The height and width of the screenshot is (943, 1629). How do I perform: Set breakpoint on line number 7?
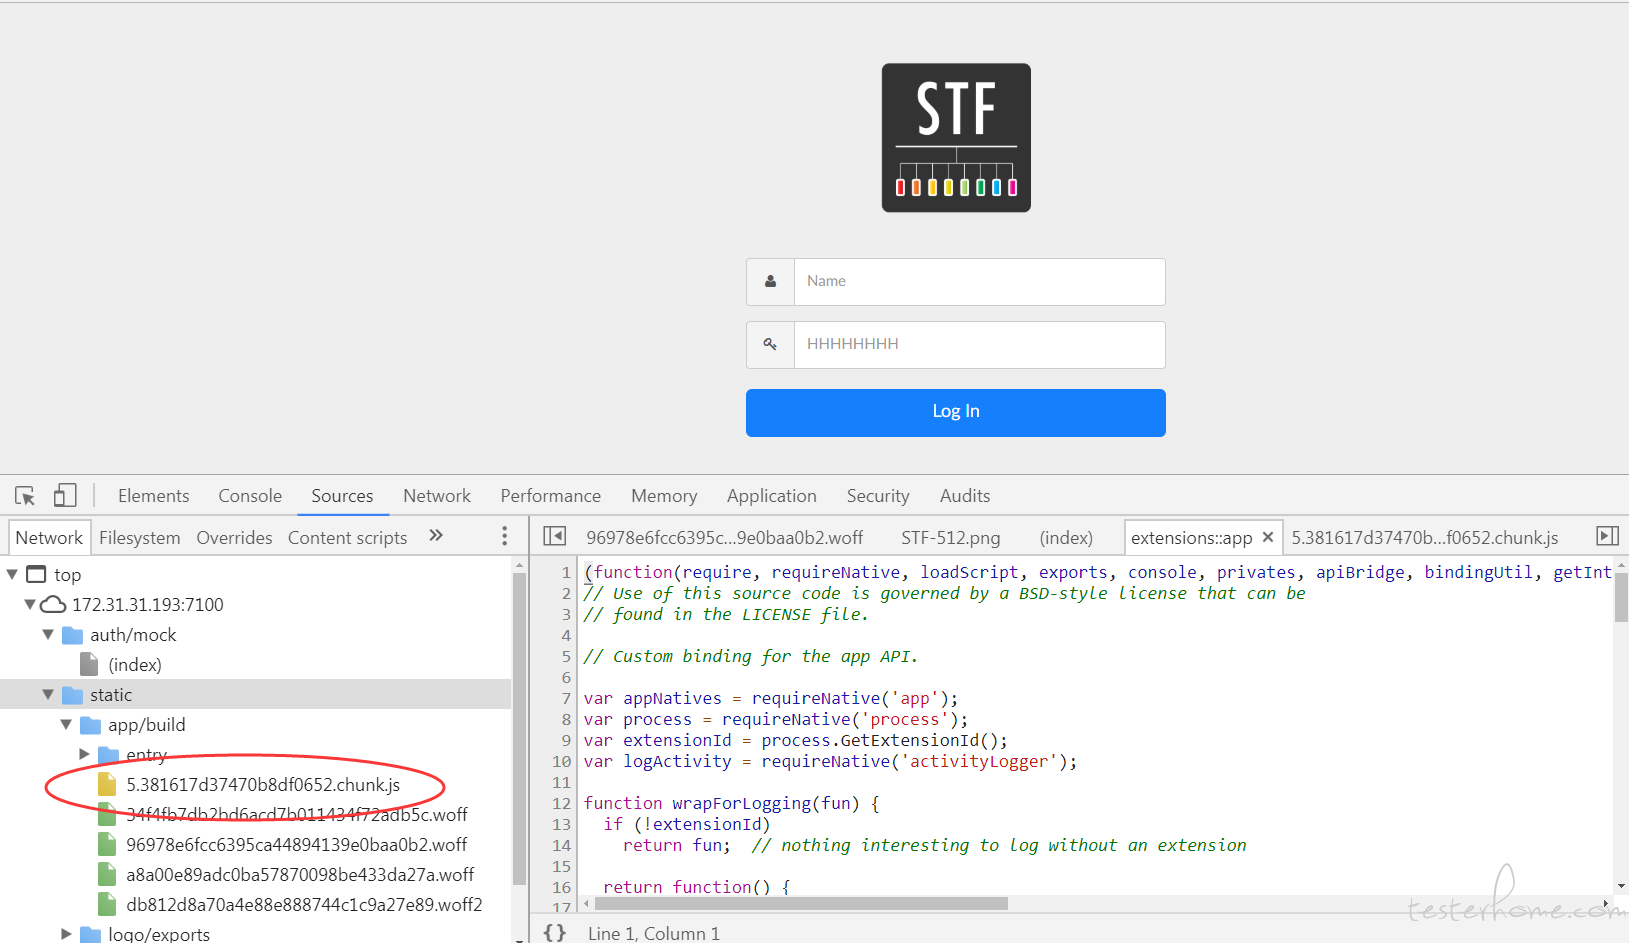566,698
